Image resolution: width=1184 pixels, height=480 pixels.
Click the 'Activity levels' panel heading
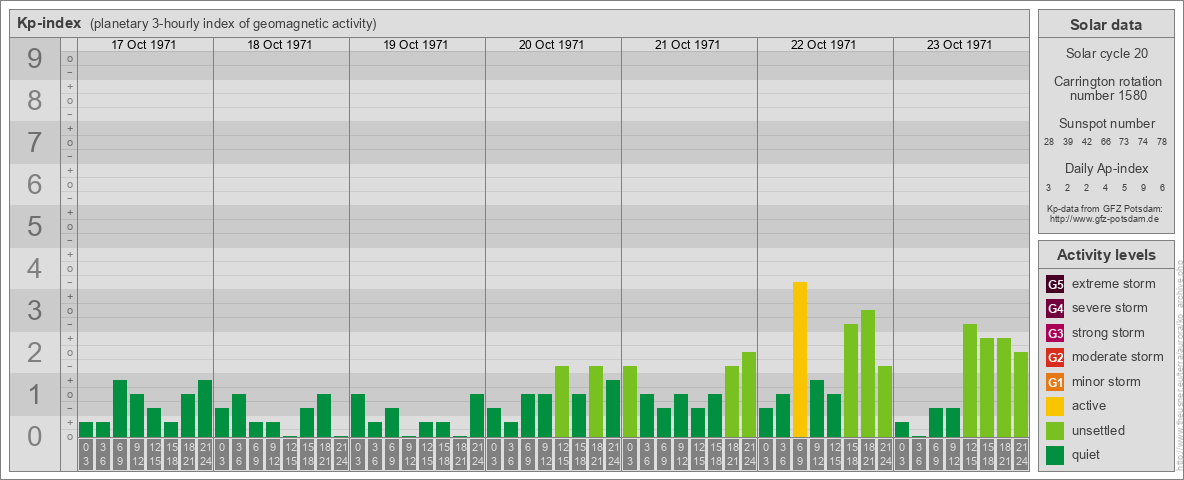1106,255
